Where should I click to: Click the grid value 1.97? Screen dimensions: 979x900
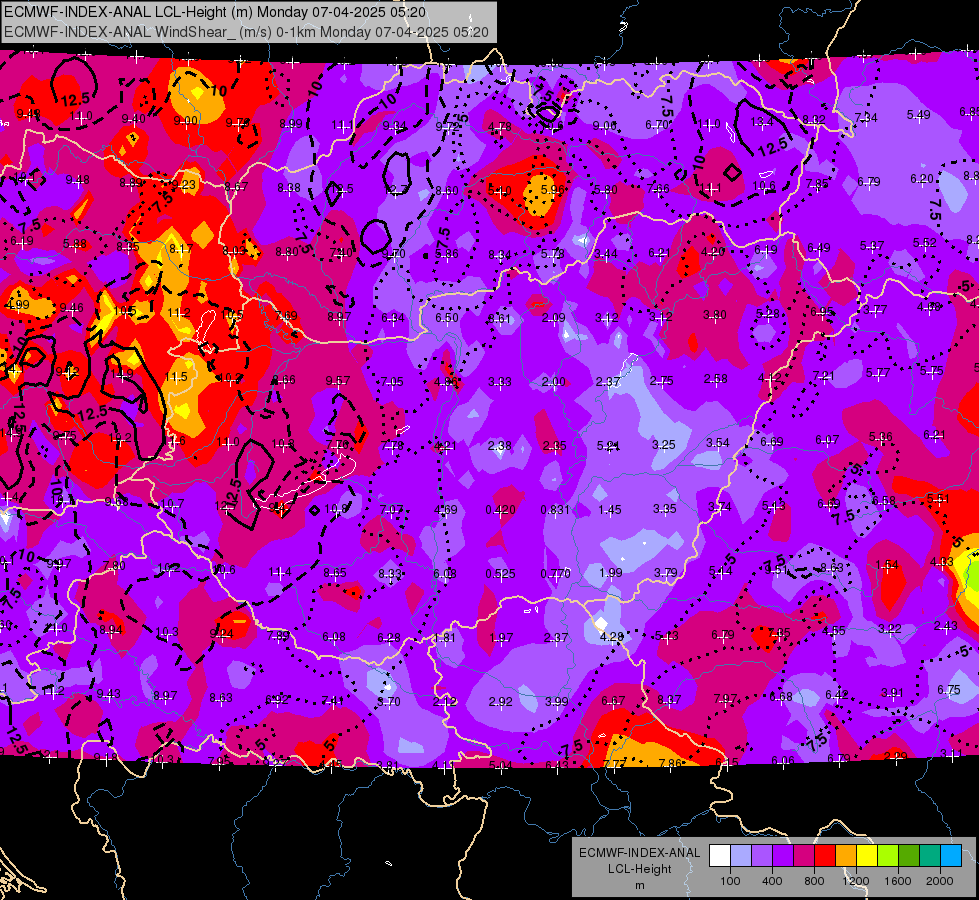501,637
